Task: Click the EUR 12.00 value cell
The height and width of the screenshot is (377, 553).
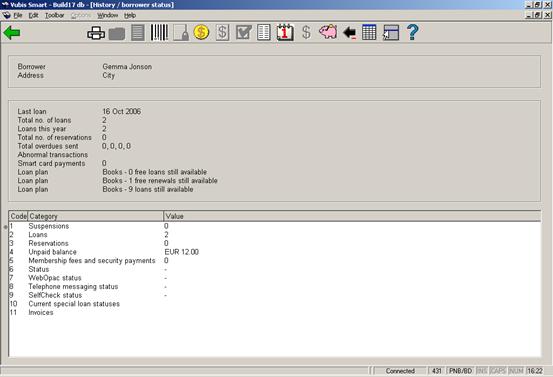Action: click(x=182, y=252)
